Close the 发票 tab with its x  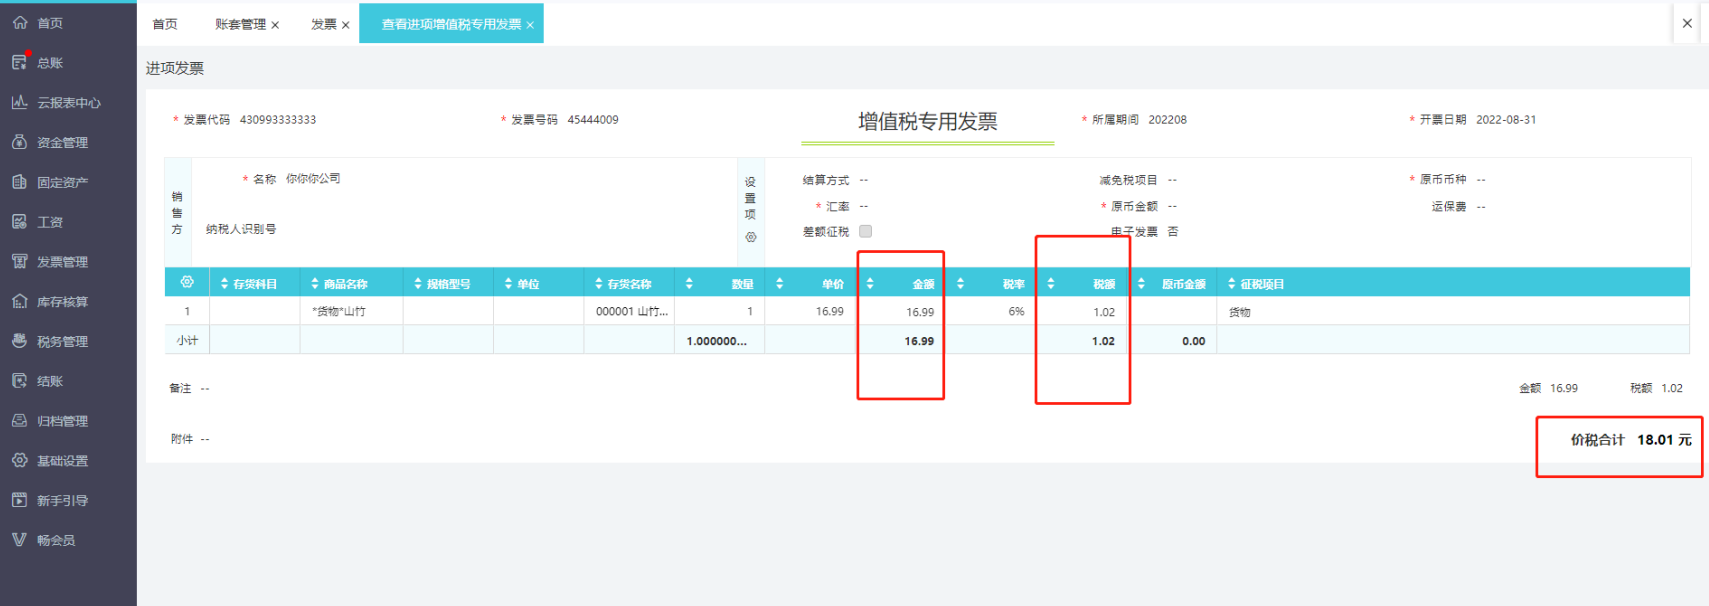click(345, 25)
